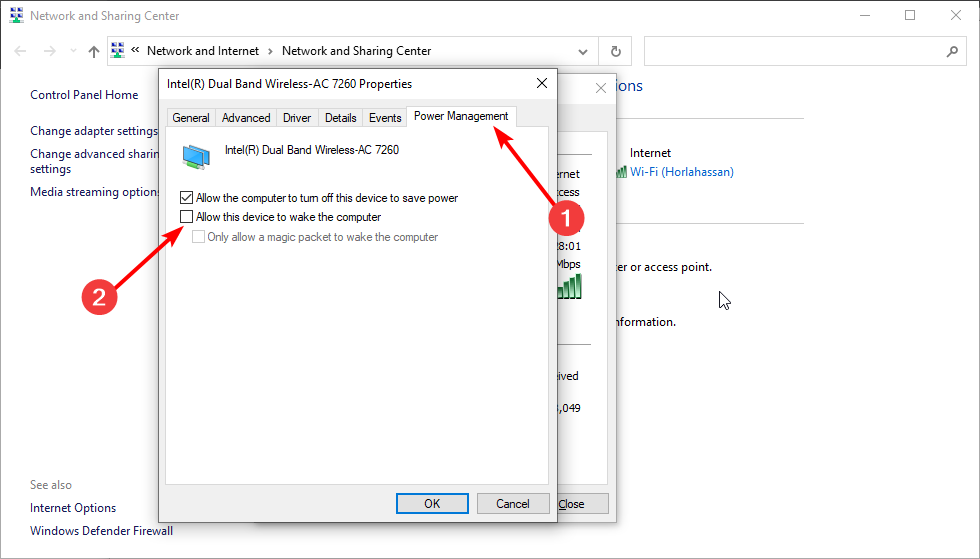Click the address bar network icon

click(x=118, y=51)
